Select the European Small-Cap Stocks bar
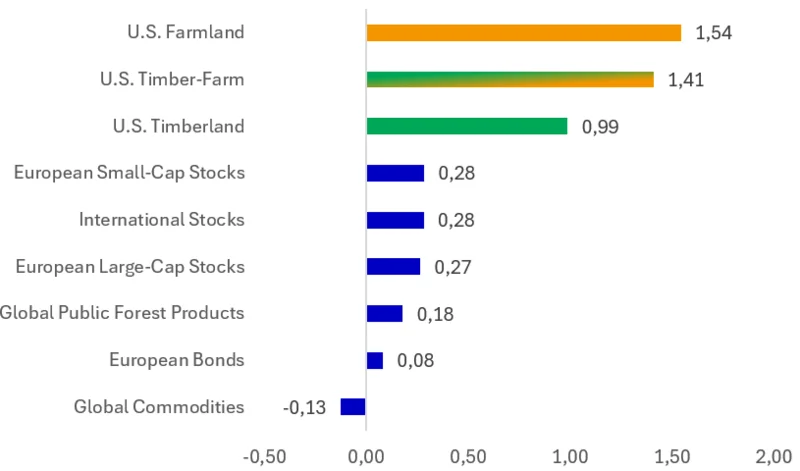The width and height of the screenshot is (800, 471). click(395, 173)
